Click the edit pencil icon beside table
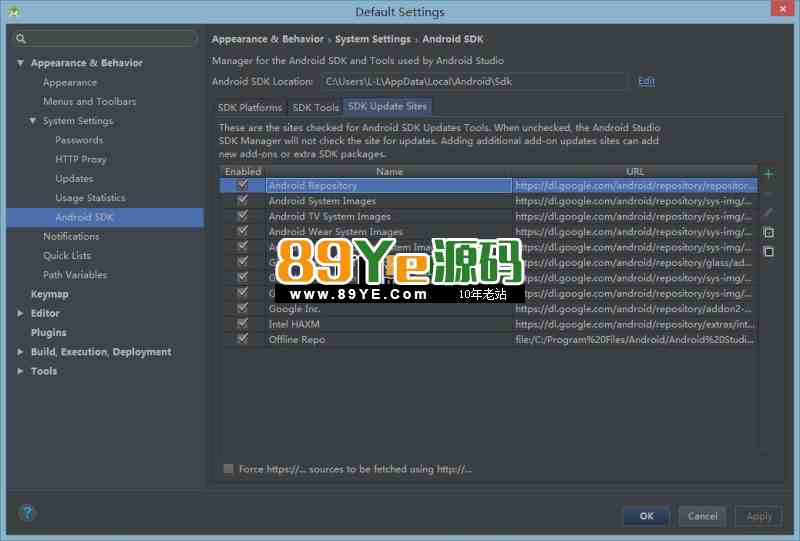Viewport: 800px width, 541px height. tap(768, 212)
